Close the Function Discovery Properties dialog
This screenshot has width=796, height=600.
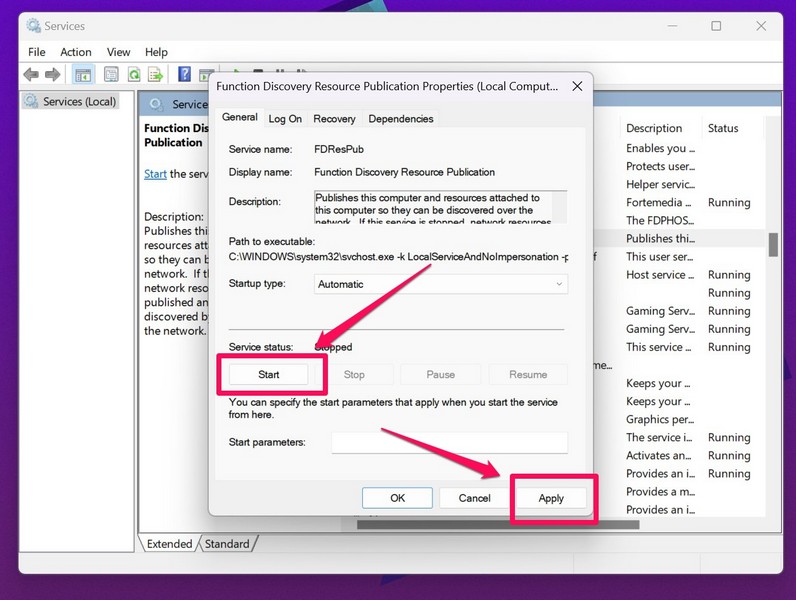pos(576,87)
